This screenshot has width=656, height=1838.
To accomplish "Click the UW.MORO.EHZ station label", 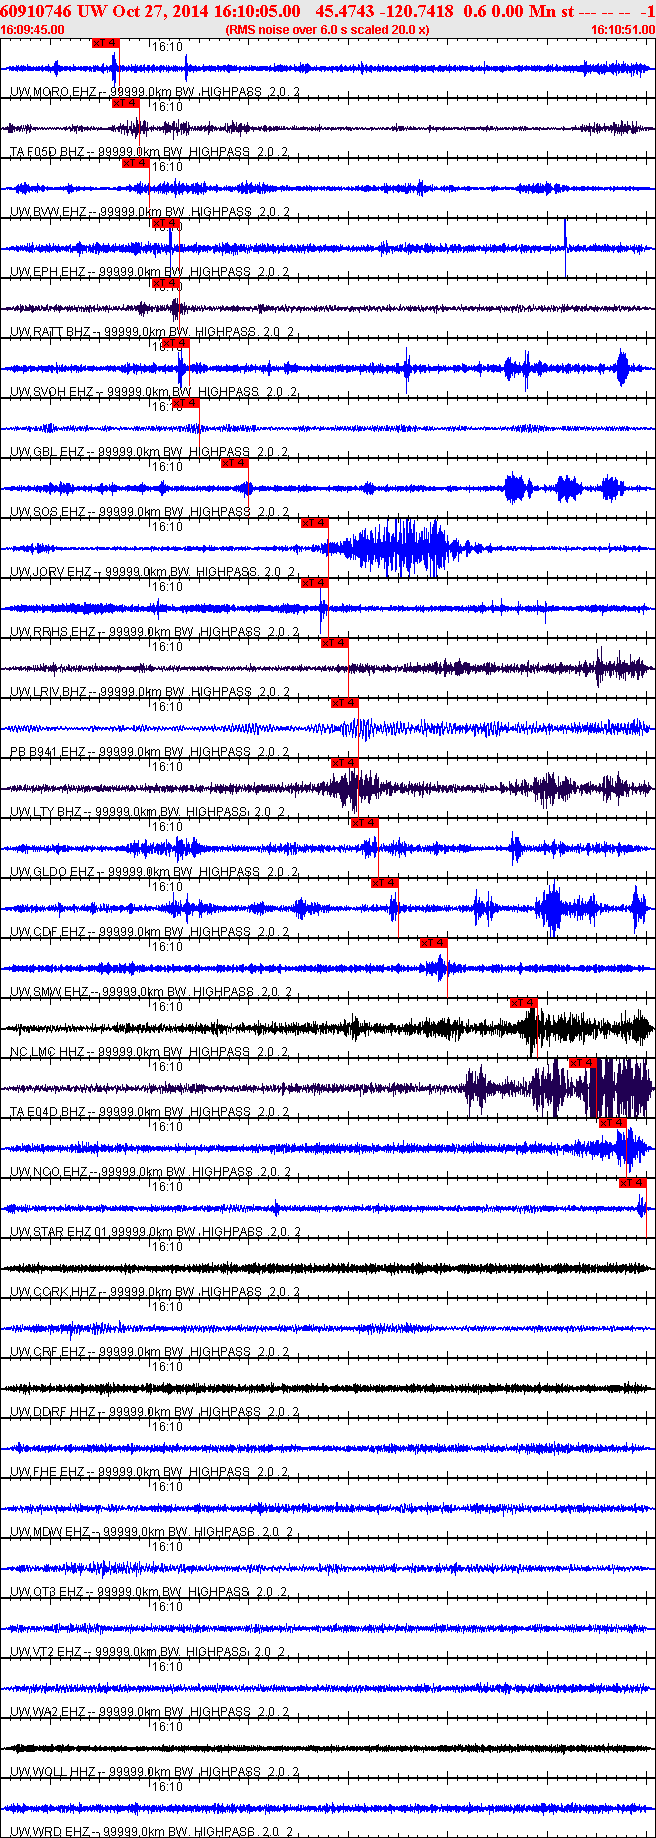I will coord(156,92).
